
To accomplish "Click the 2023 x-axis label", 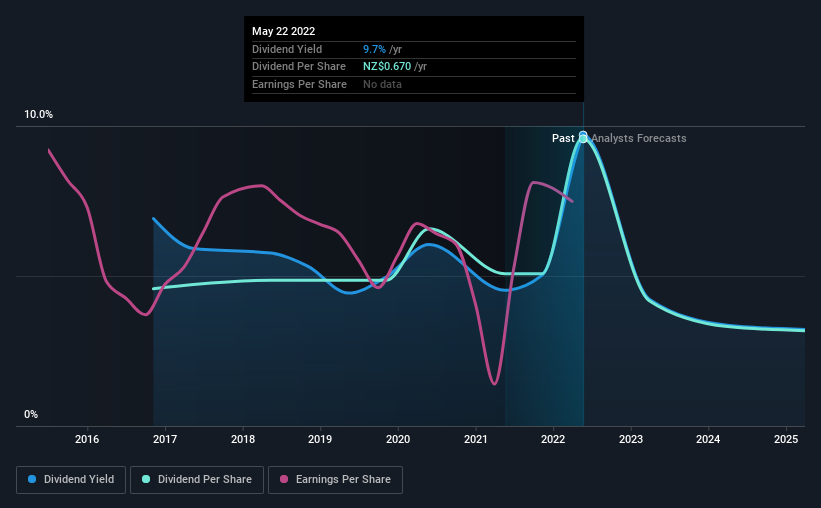I will (x=631, y=439).
